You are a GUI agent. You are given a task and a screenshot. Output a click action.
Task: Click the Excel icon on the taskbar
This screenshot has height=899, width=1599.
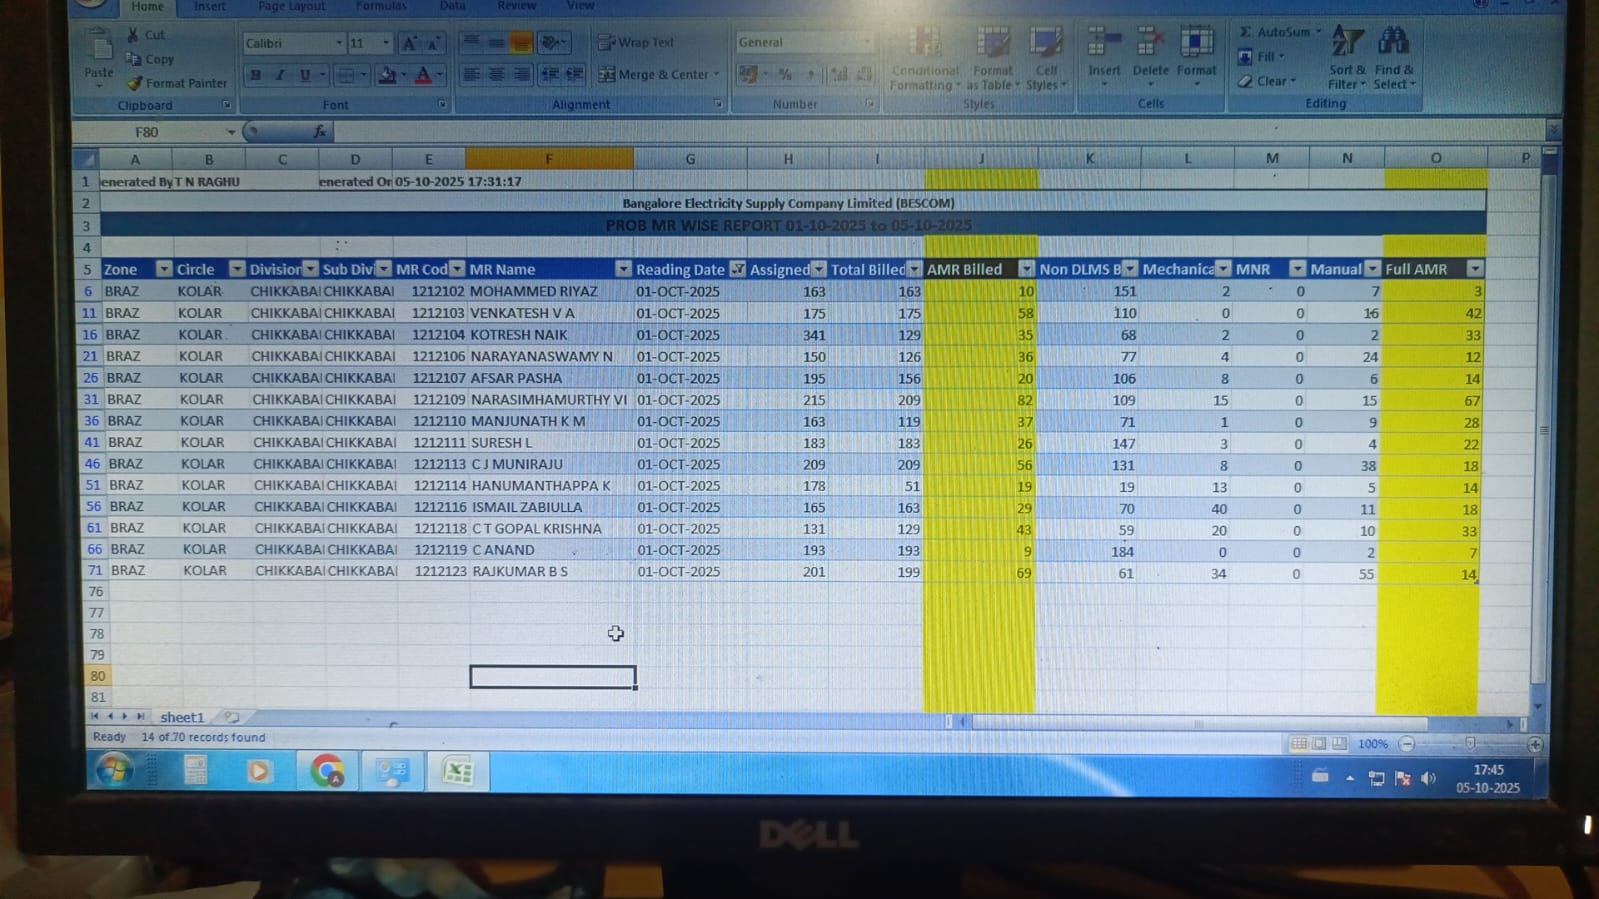click(x=458, y=771)
